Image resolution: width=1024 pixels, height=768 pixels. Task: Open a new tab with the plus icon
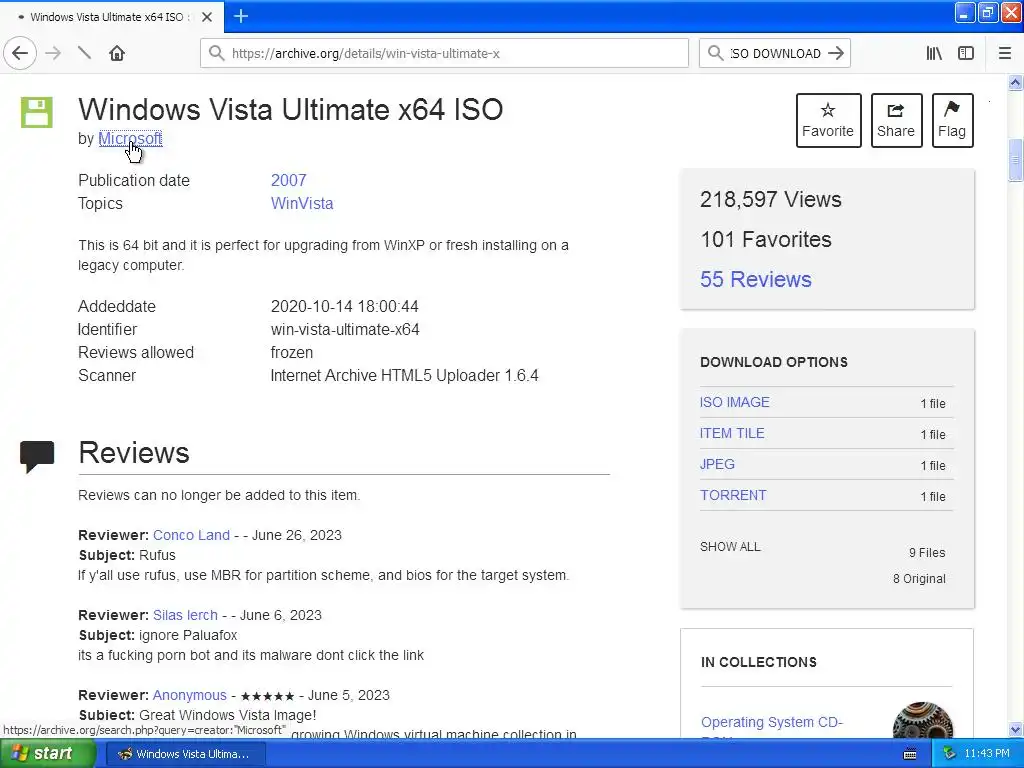[241, 16]
